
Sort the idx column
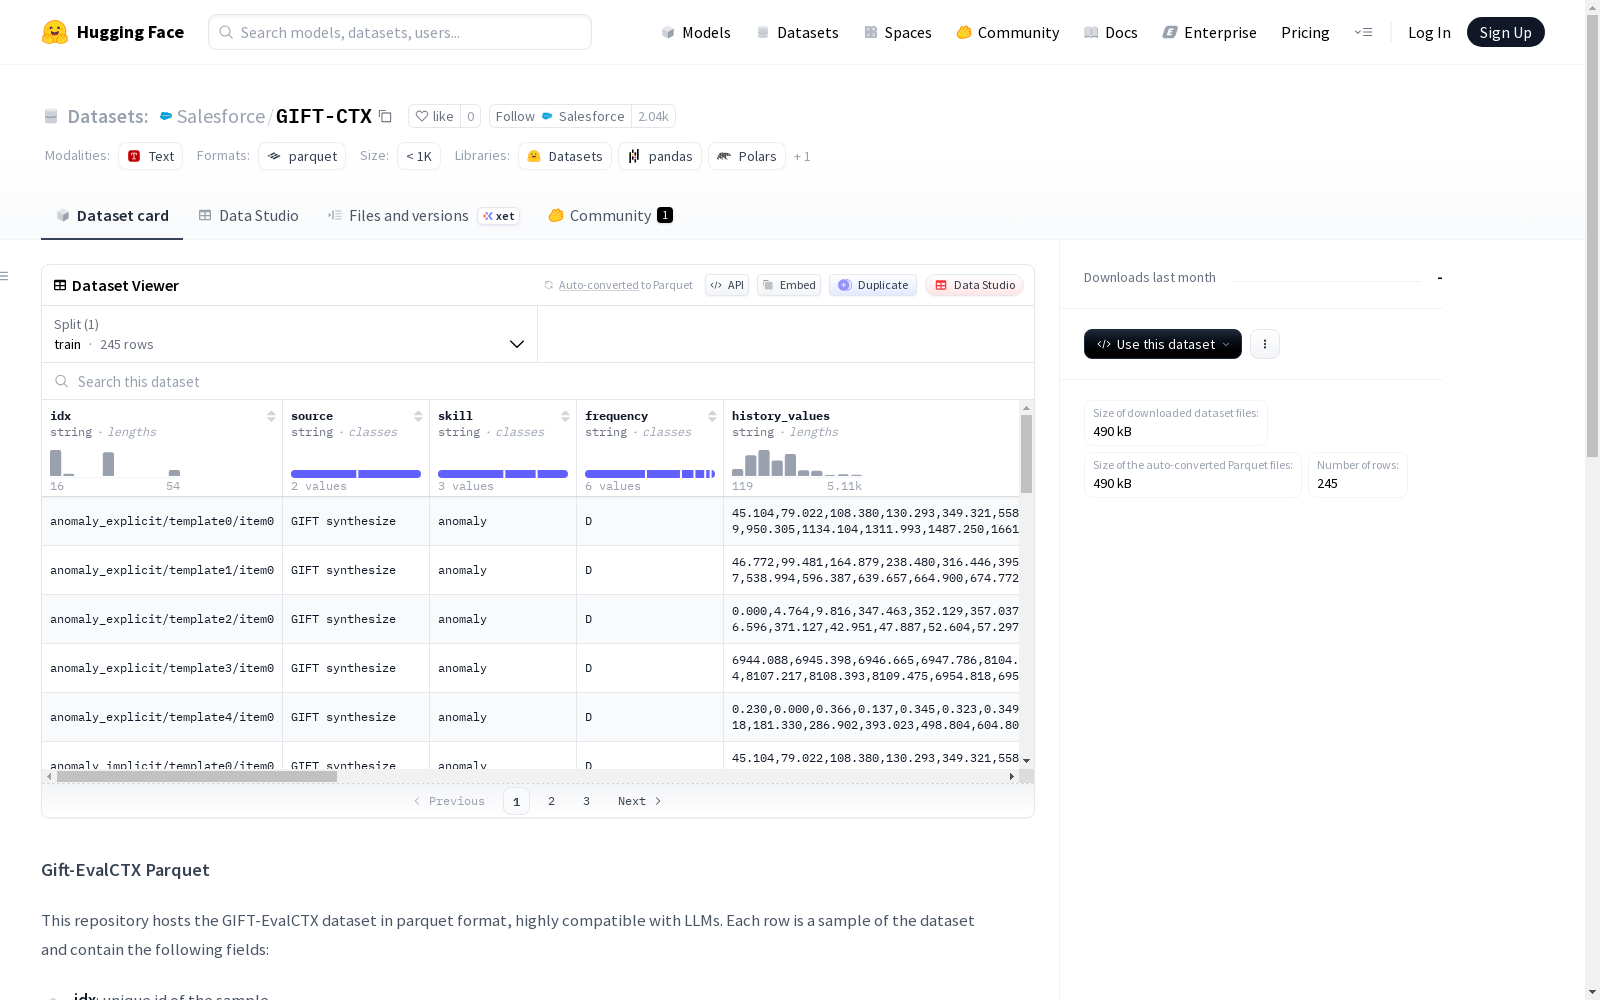(271, 416)
